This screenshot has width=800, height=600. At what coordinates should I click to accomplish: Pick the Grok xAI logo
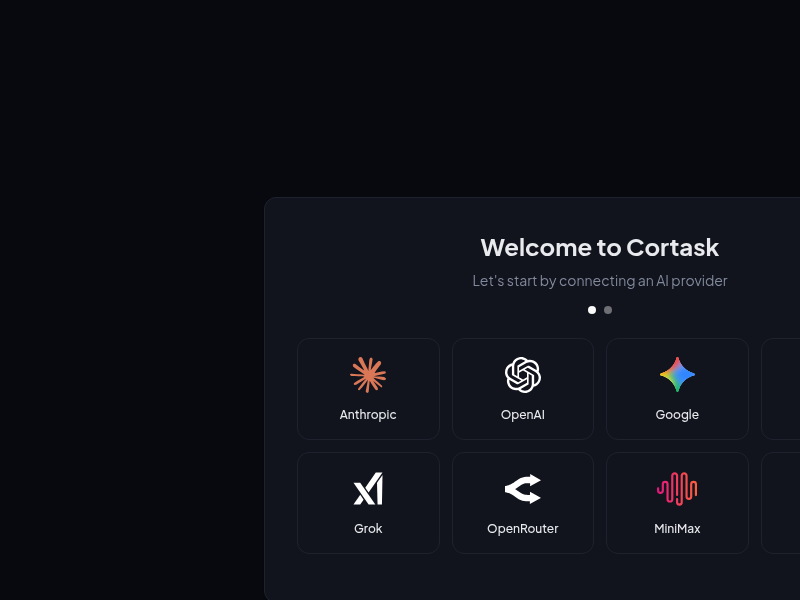[368, 489]
